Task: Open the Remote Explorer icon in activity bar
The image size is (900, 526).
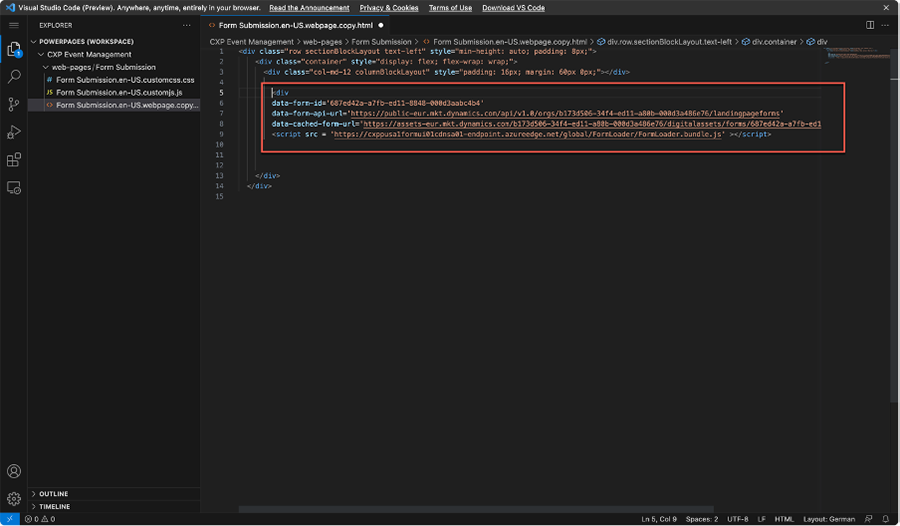Action: pos(14,188)
